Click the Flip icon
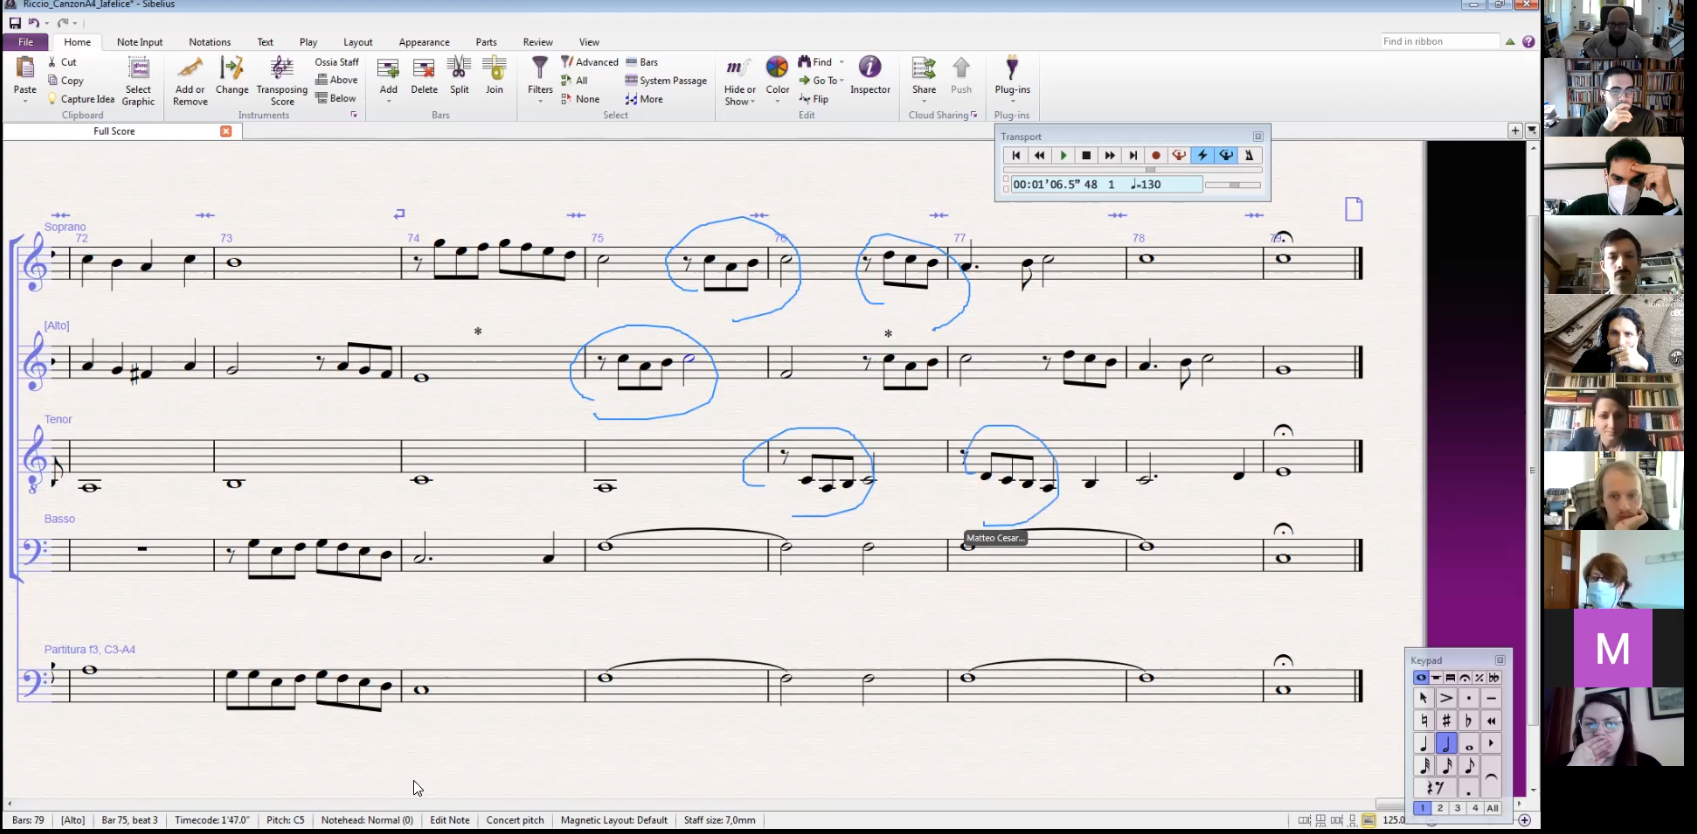The width and height of the screenshot is (1697, 834). tap(804, 99)
